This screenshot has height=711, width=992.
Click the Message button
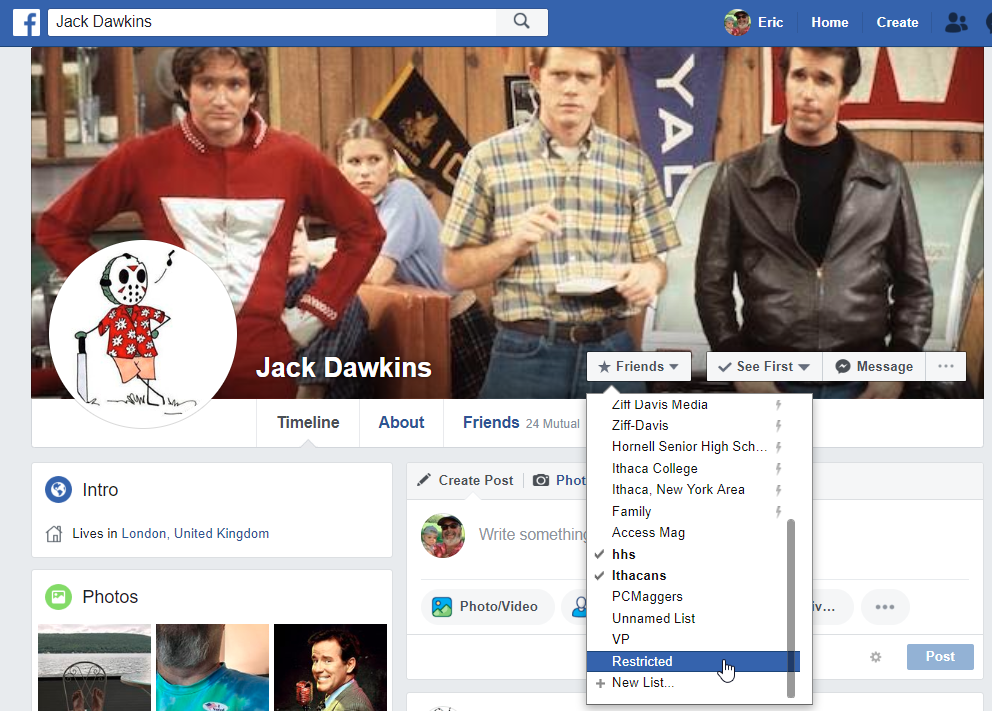(x=874, y=367)
